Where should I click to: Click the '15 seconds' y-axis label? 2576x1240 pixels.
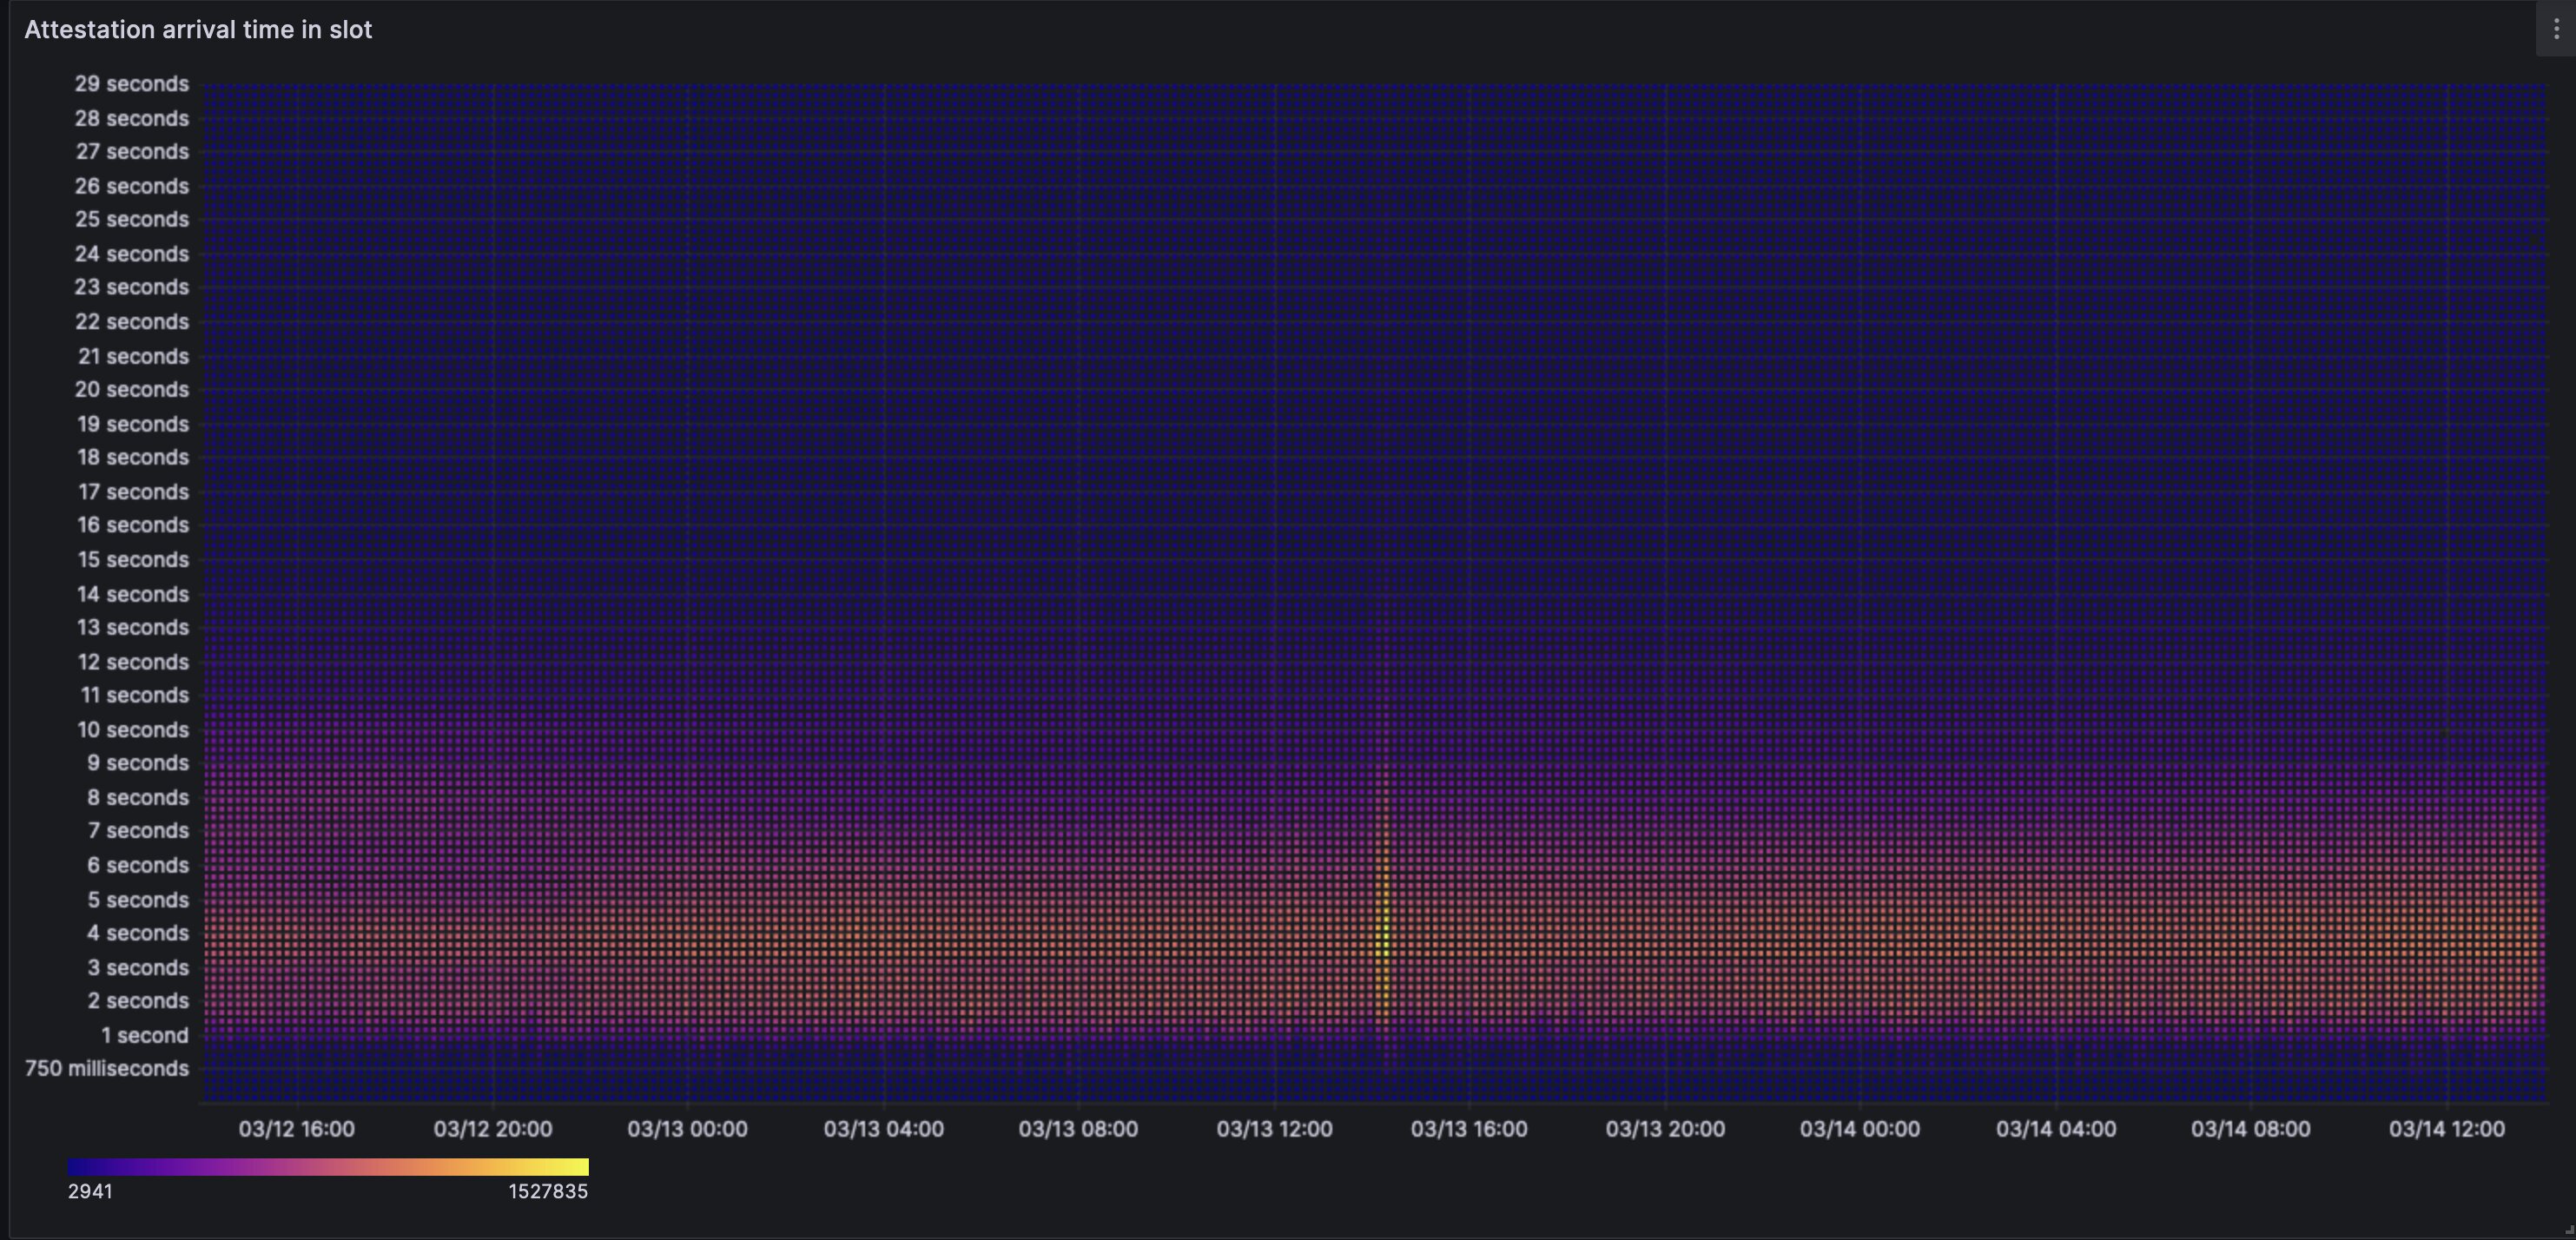[133, 559]
